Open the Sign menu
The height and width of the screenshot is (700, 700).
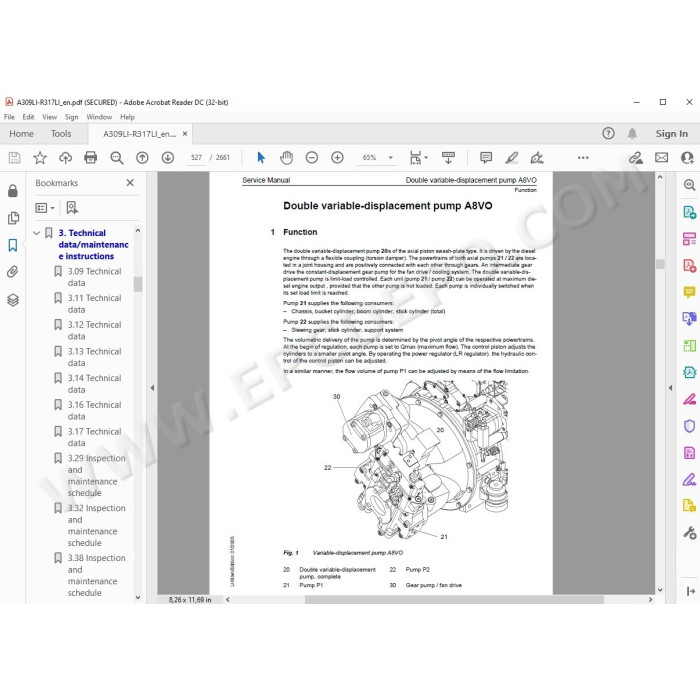[71, 117]
